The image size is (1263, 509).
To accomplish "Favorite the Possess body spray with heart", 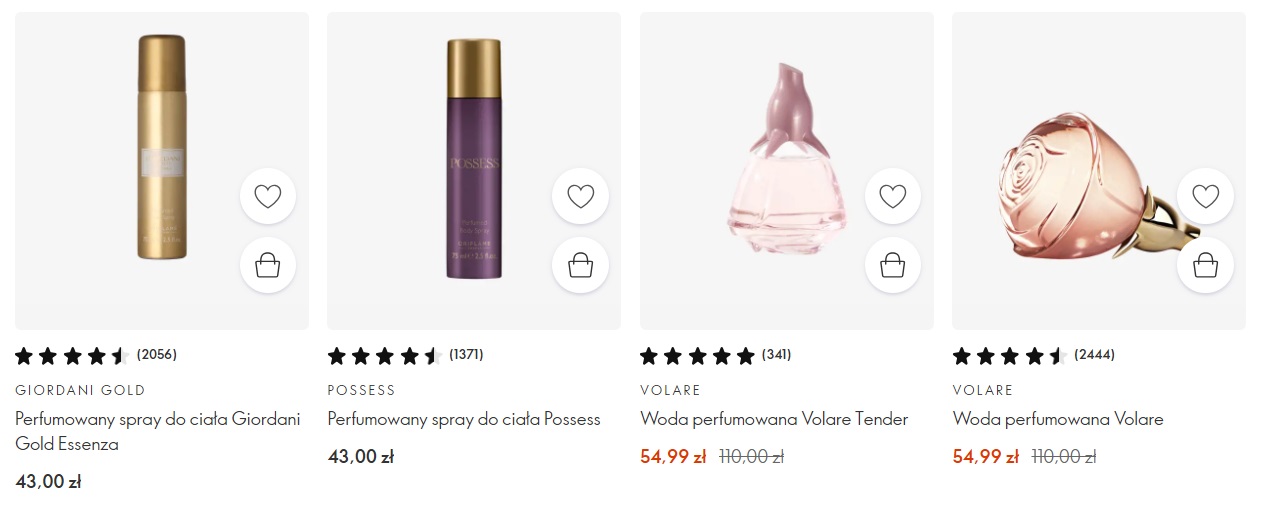I will click(580, 196).
